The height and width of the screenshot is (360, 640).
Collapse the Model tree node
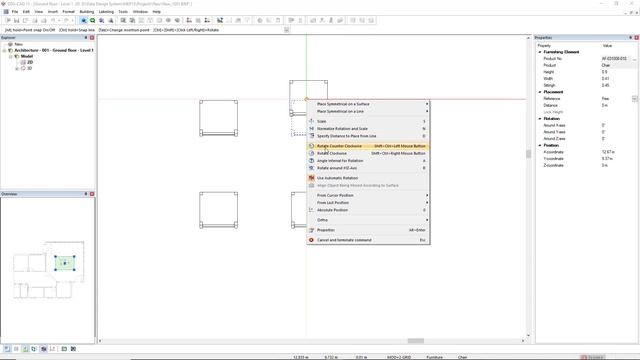(11, 56)
